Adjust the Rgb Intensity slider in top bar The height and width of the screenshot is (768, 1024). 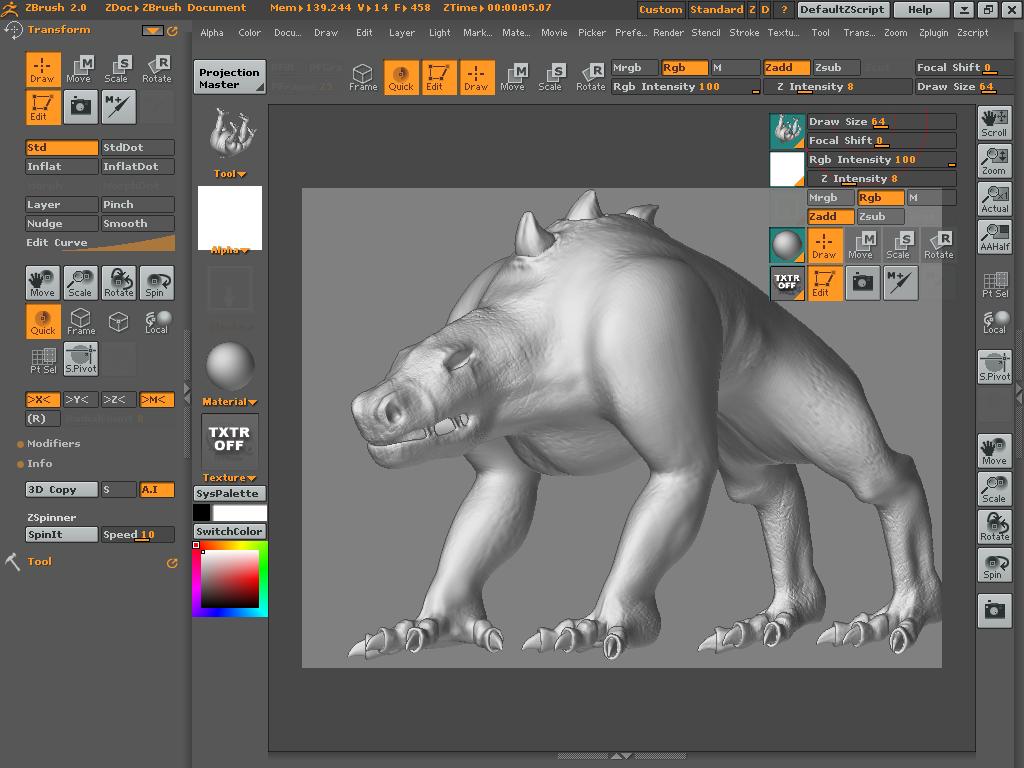[x=685, y=87]
